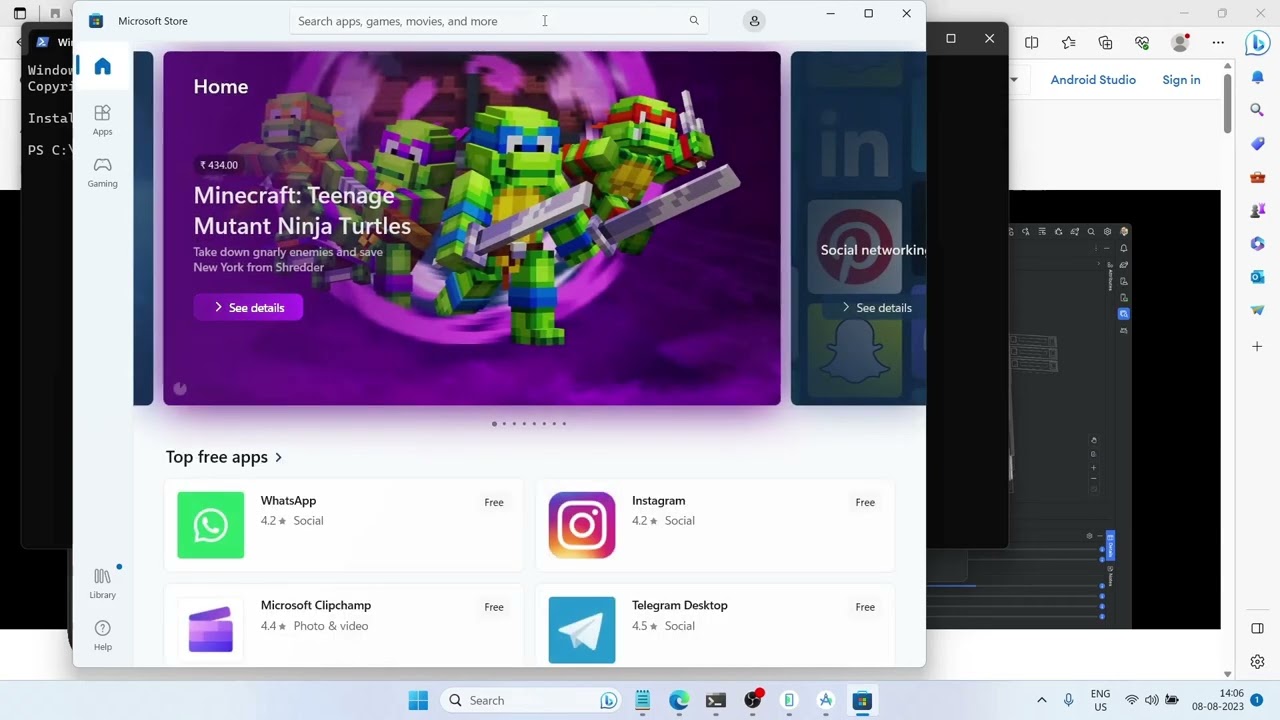Switch the ENG US input language
1280x720 pixels.
1100,700
